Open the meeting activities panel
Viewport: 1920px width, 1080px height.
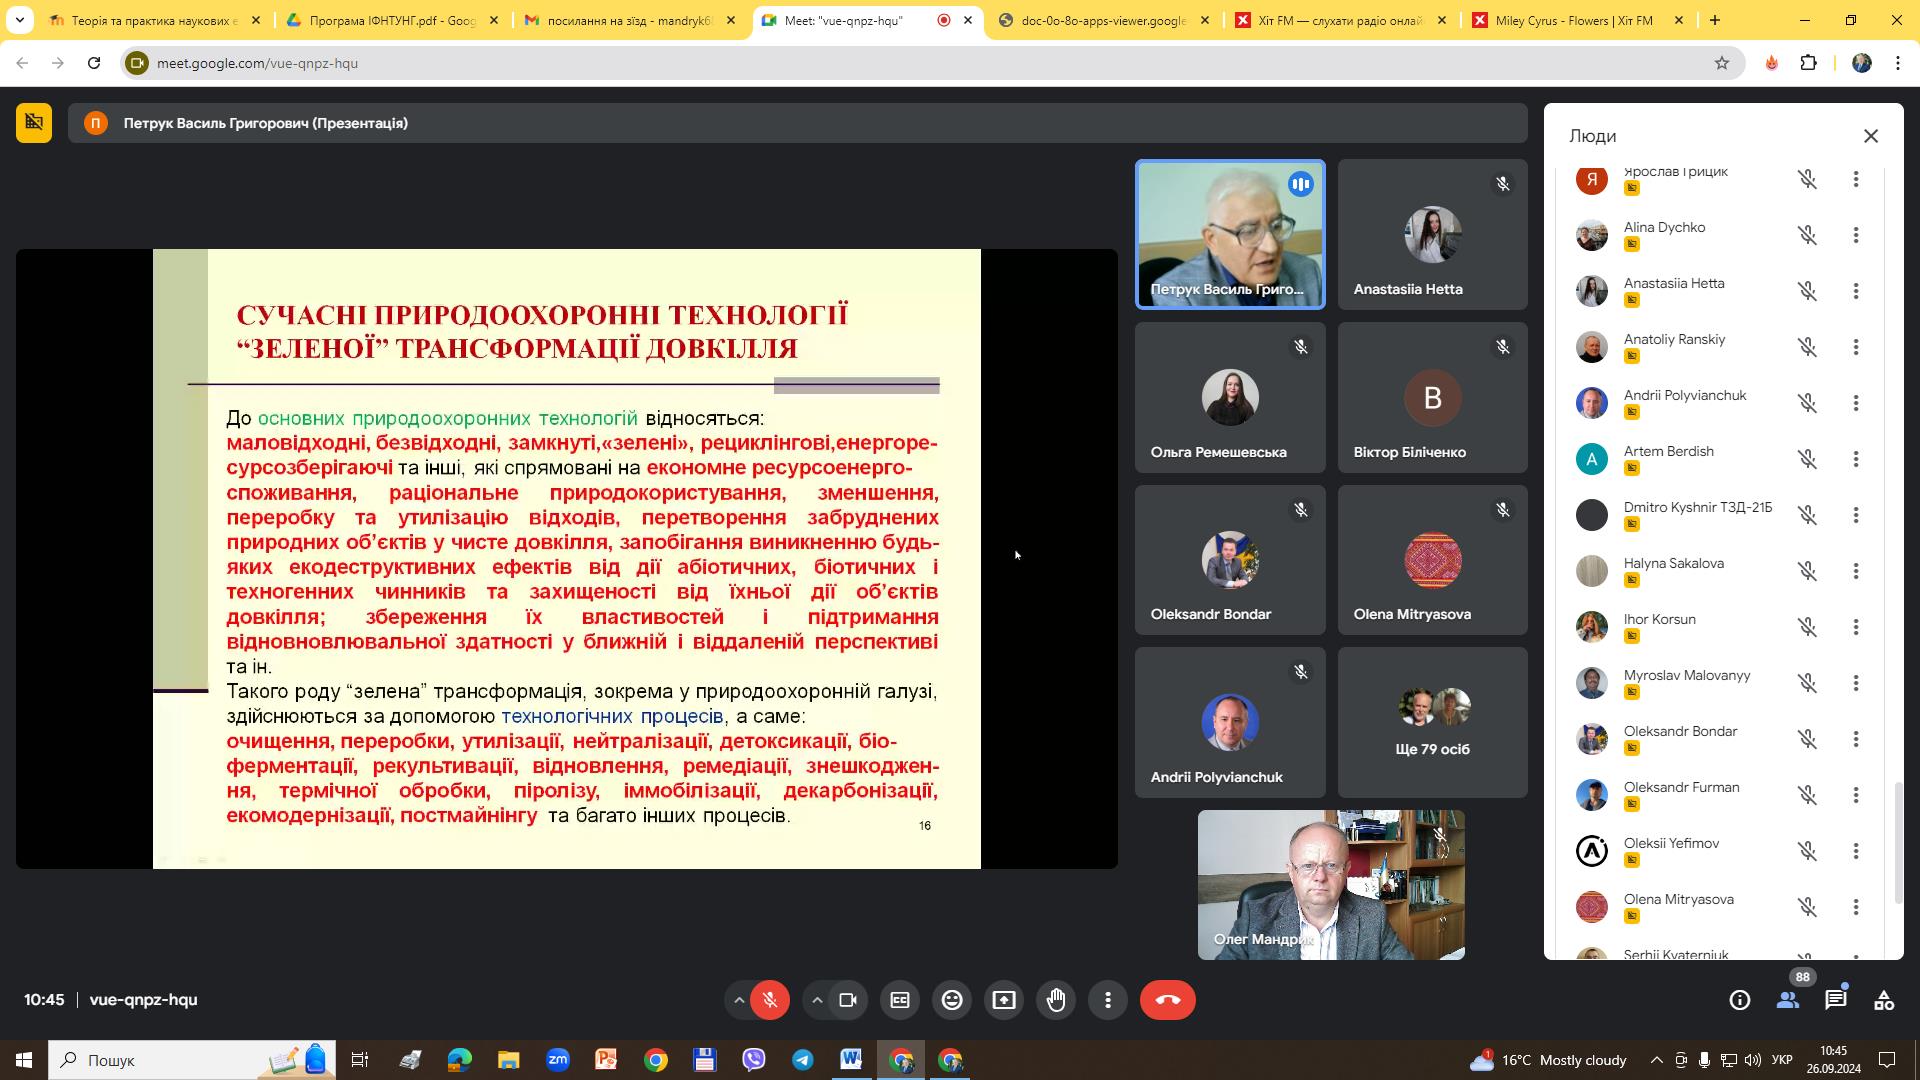(1884, 1000)
